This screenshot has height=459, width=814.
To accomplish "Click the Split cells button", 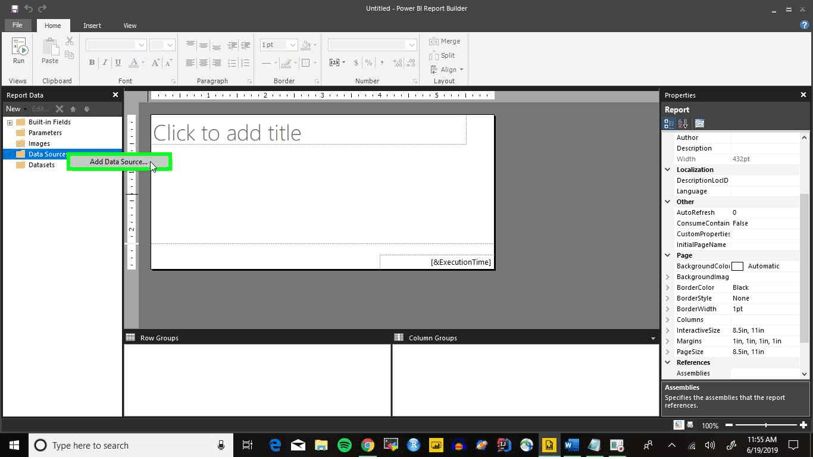I will (442, 55).
